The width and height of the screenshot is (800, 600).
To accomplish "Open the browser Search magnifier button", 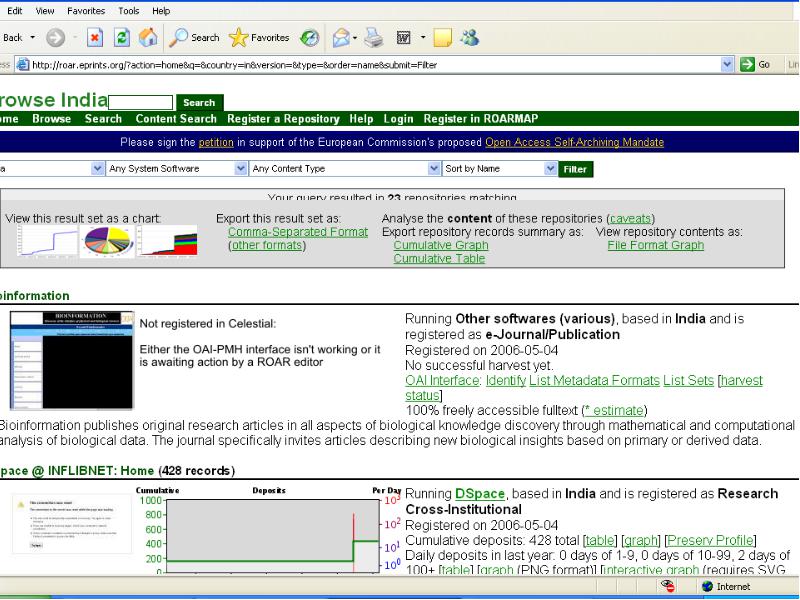I will click(194, 37).
